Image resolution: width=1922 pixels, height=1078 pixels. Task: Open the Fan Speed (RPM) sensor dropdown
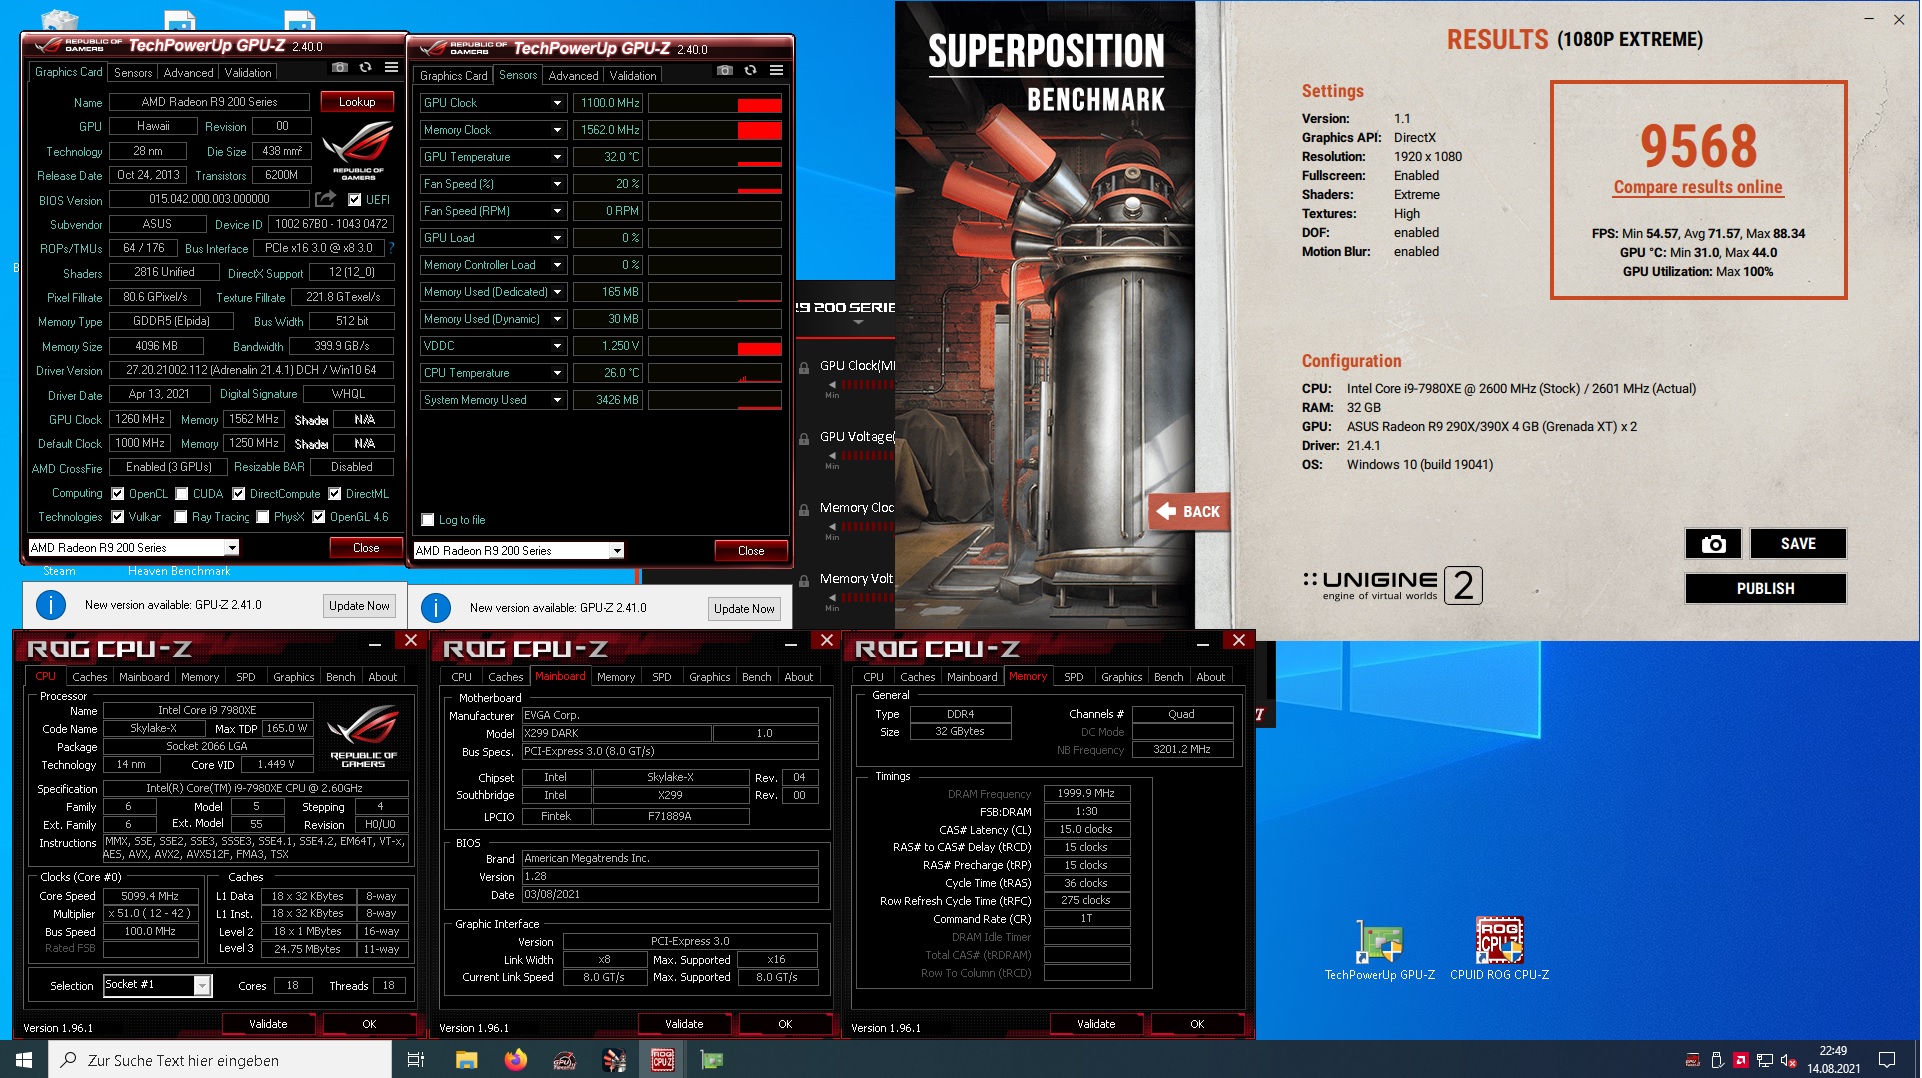point(557,211)
